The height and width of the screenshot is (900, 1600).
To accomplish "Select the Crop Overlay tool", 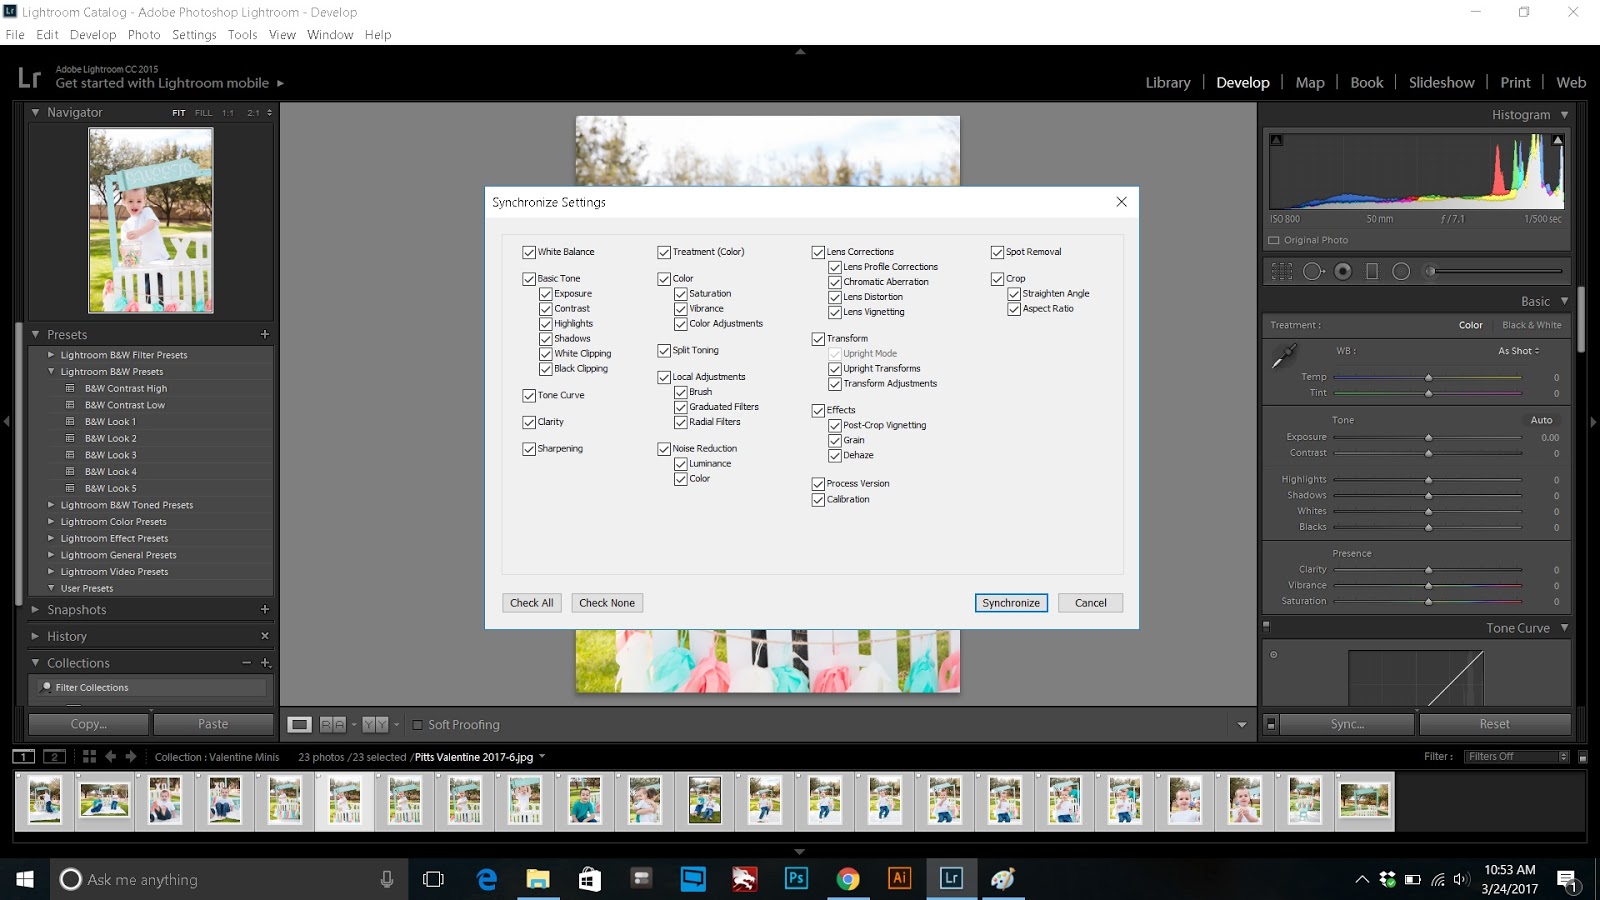I will coord(1282,270).
